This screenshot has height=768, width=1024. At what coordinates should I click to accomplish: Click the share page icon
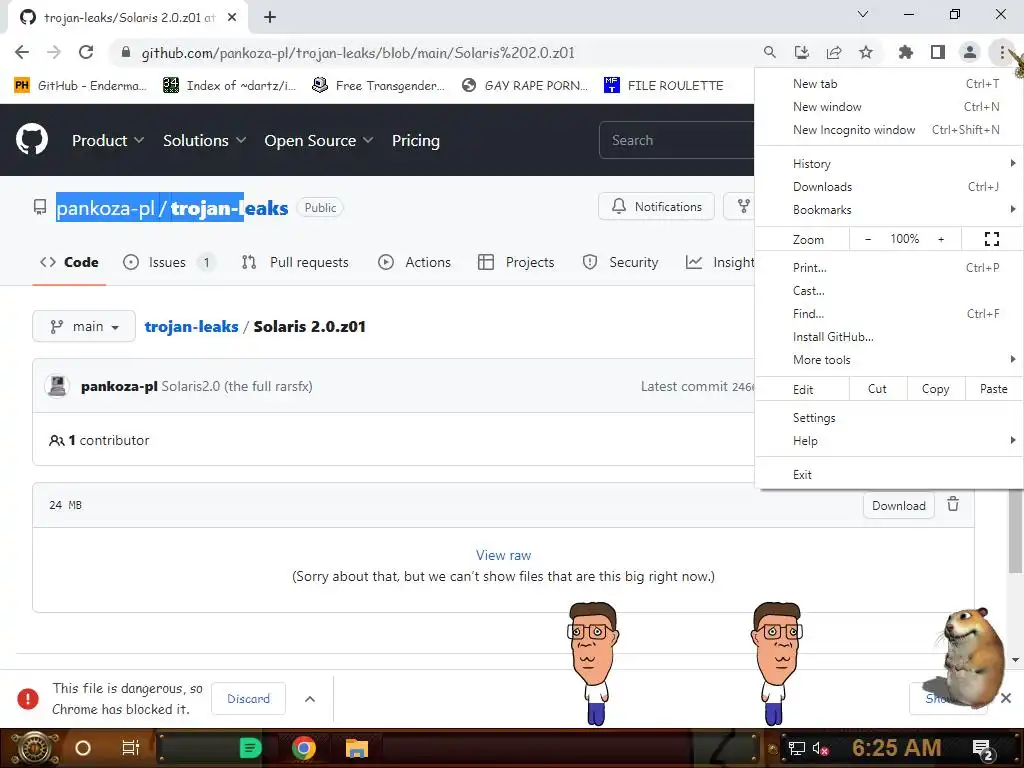(834, 52)
